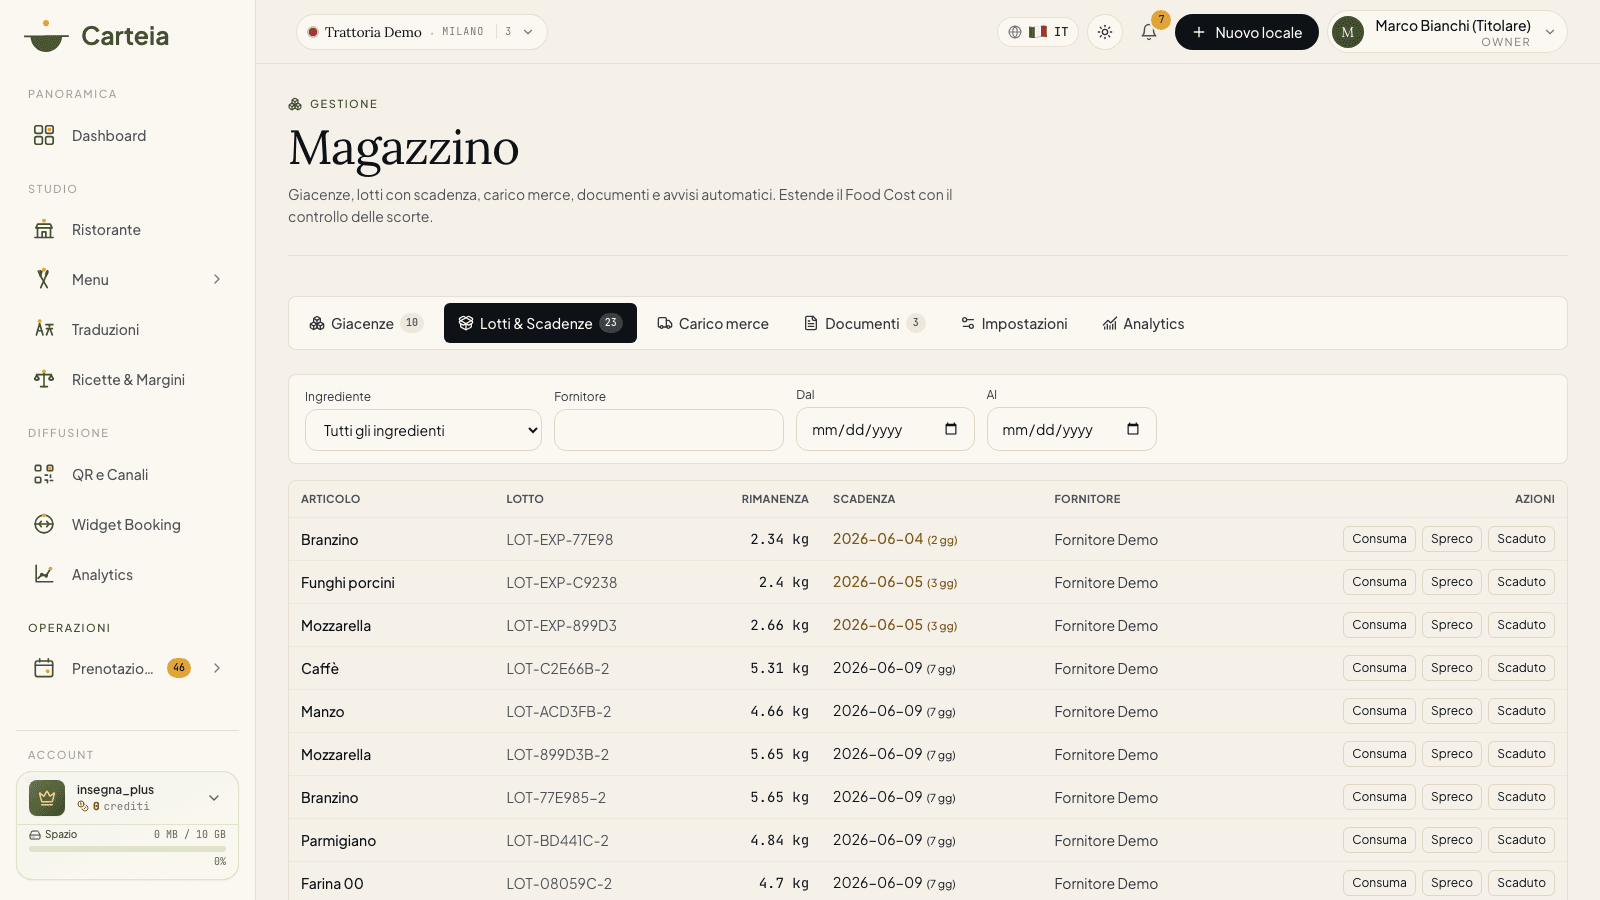Image resolution: width=1600 pixels, height=900 pixels.
Task: Expand Trattoria Demo location selector
Action: point(421,32)
